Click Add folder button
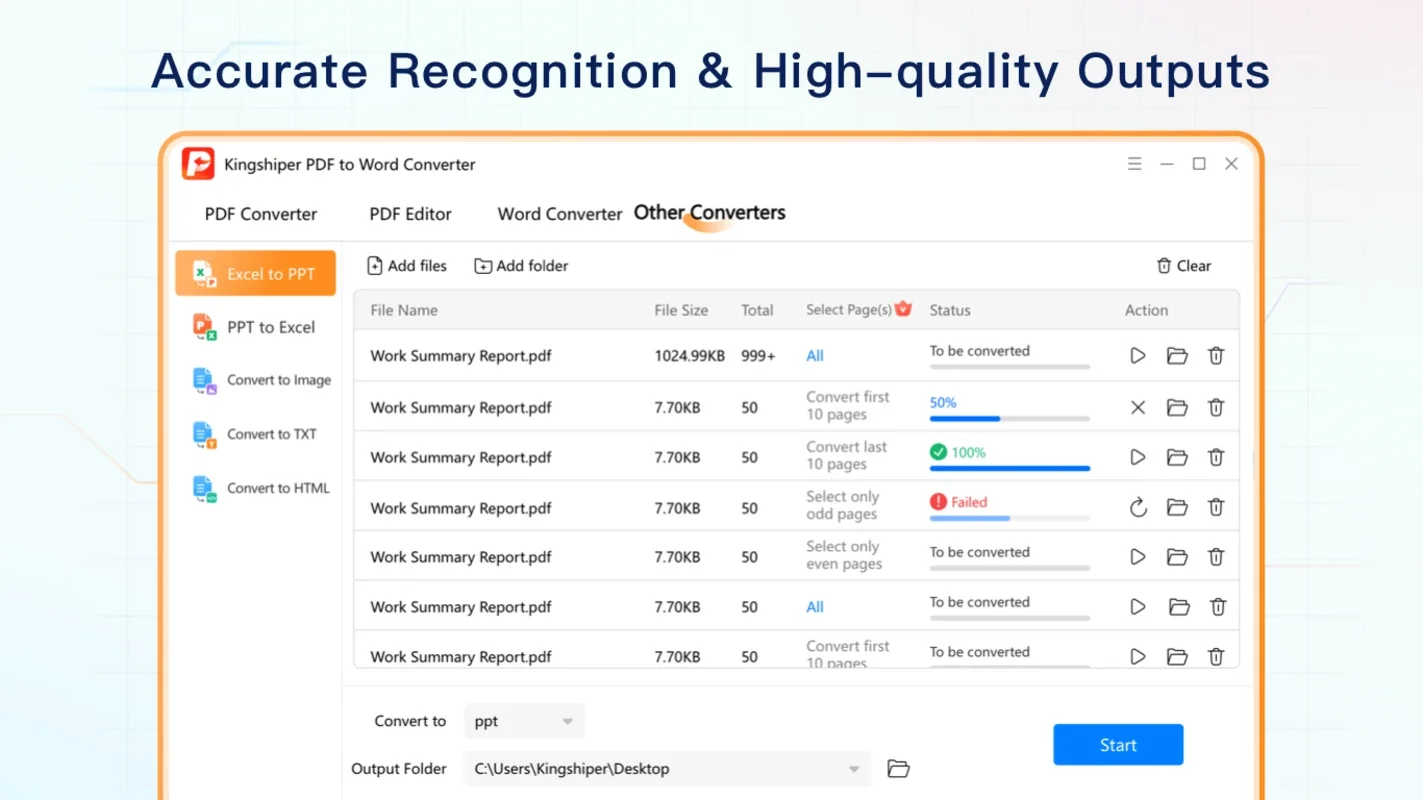The height and width of the screenshot is (800, 1423). pyautogui.click(x=521, y=266)
